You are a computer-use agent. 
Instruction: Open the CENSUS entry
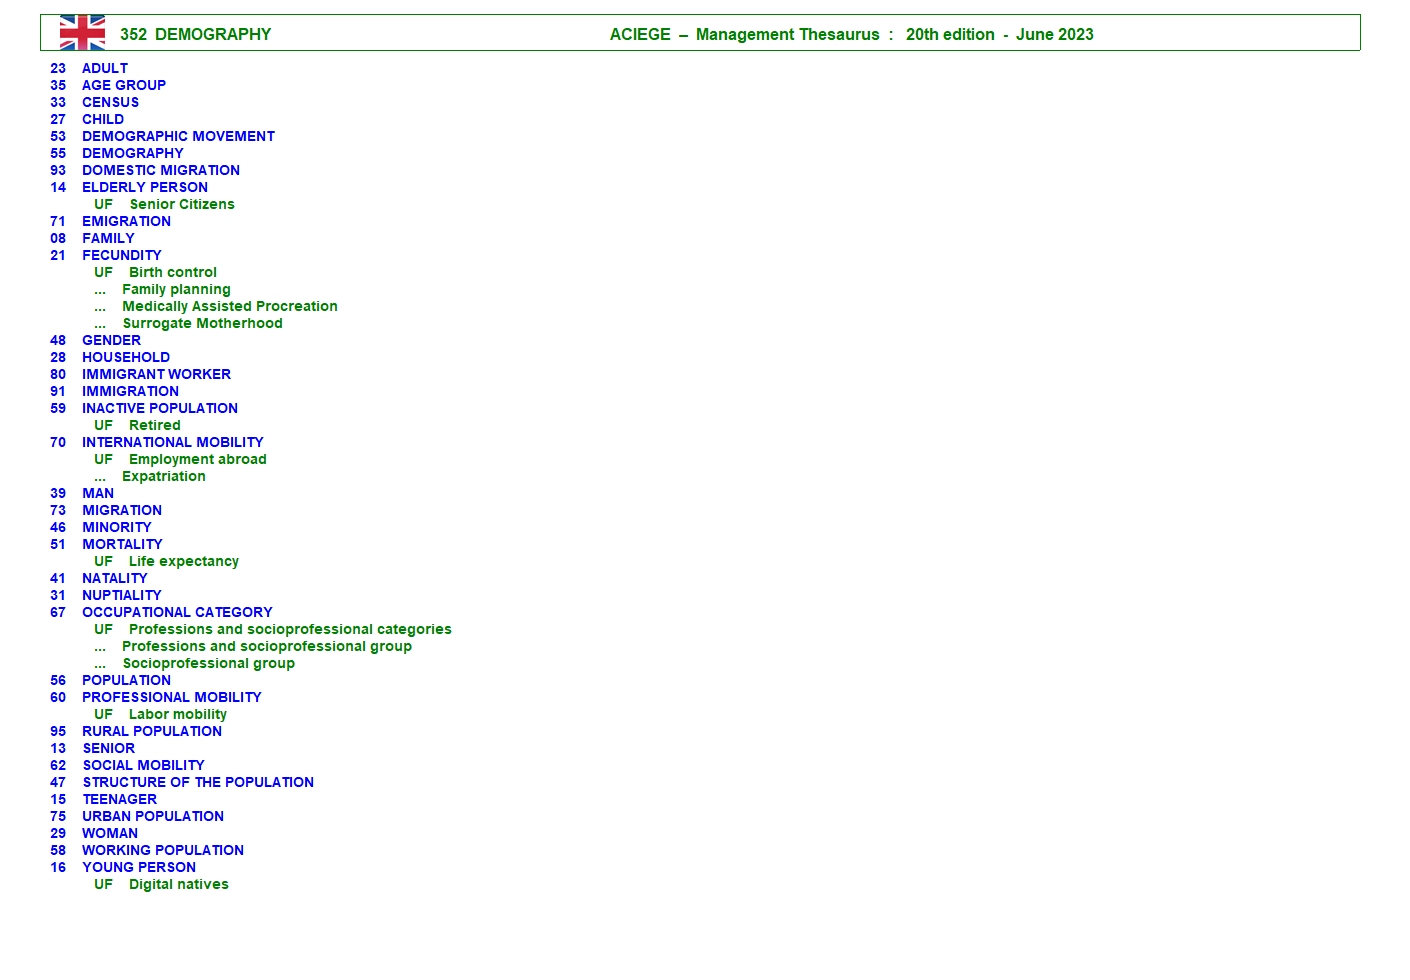click(x=110, y=102)
